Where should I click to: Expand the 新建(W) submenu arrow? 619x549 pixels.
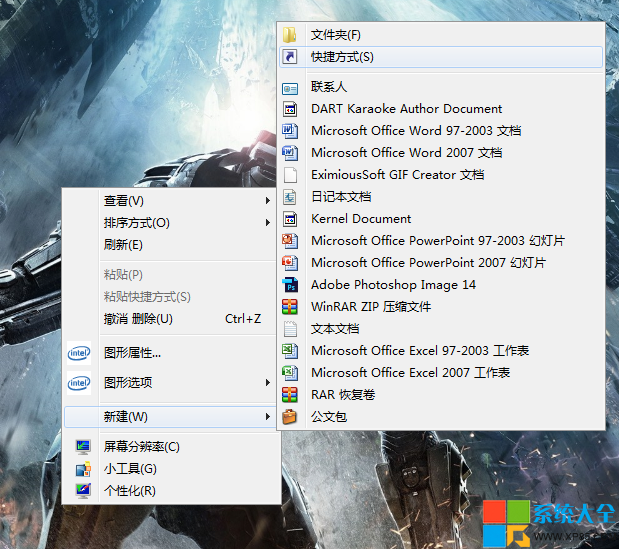point(268,417)
